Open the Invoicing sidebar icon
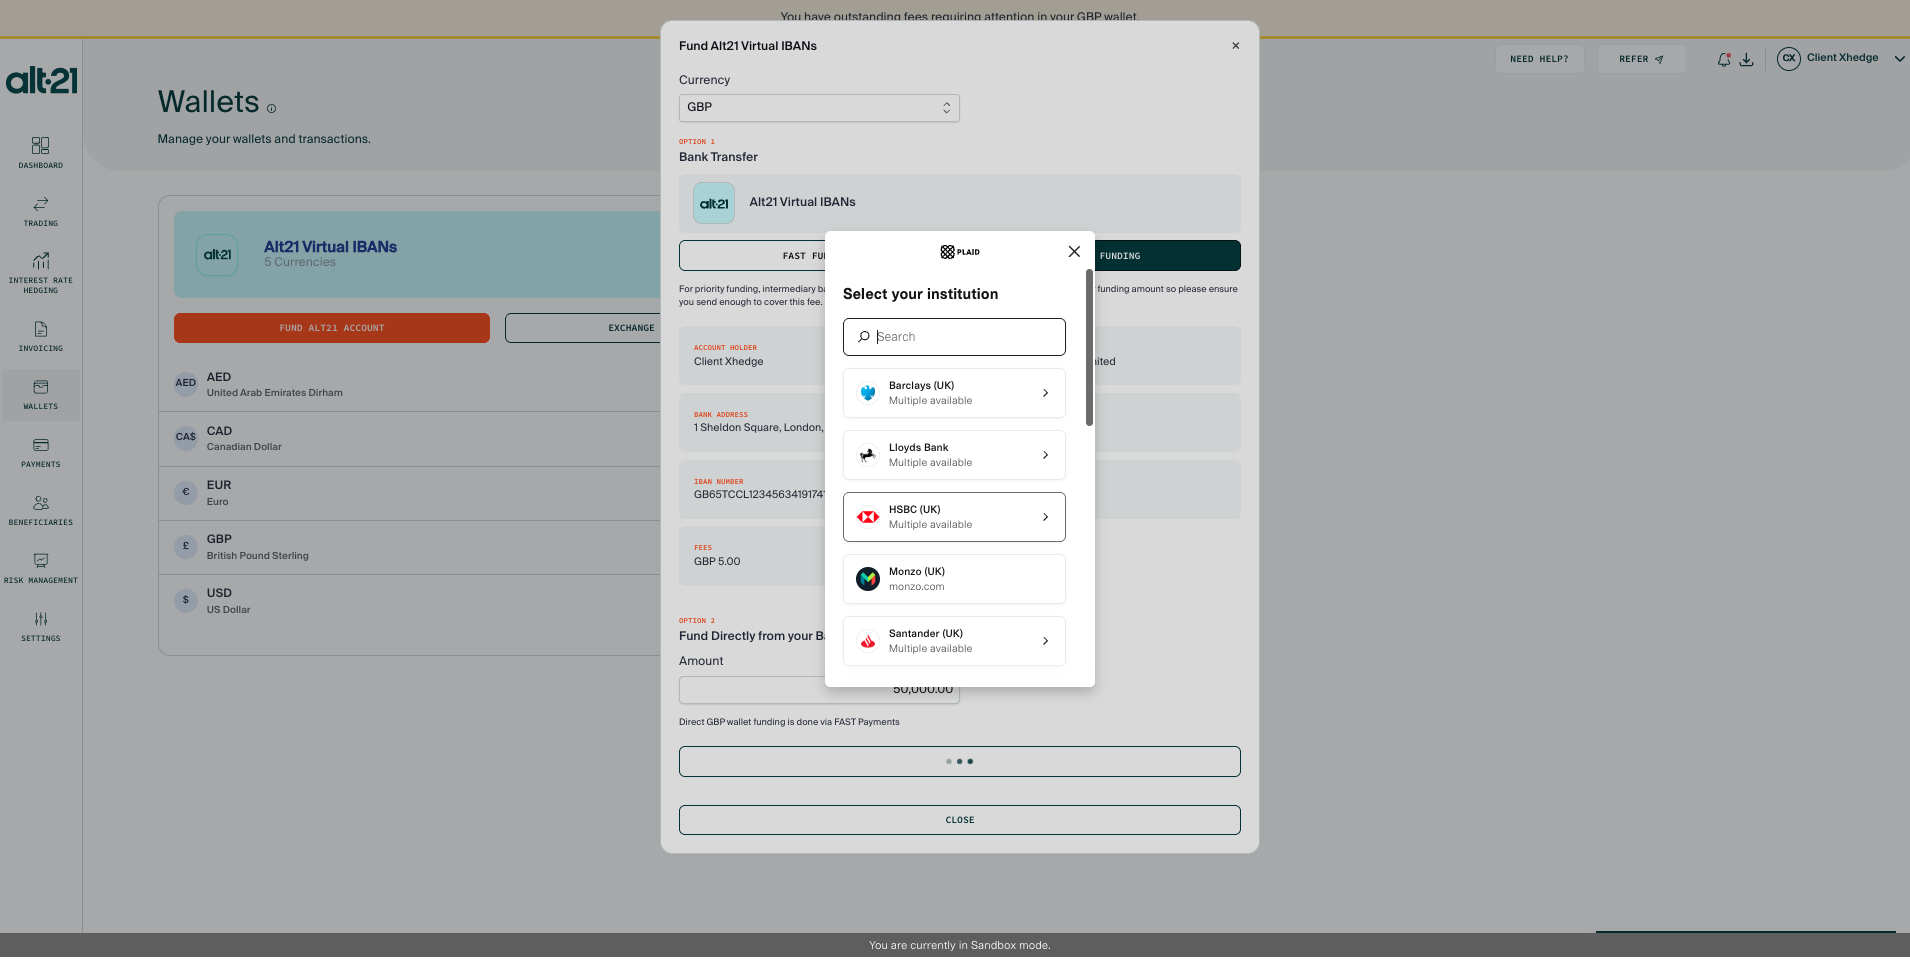This screenshot has width=1910, height=980. point(40,335)
